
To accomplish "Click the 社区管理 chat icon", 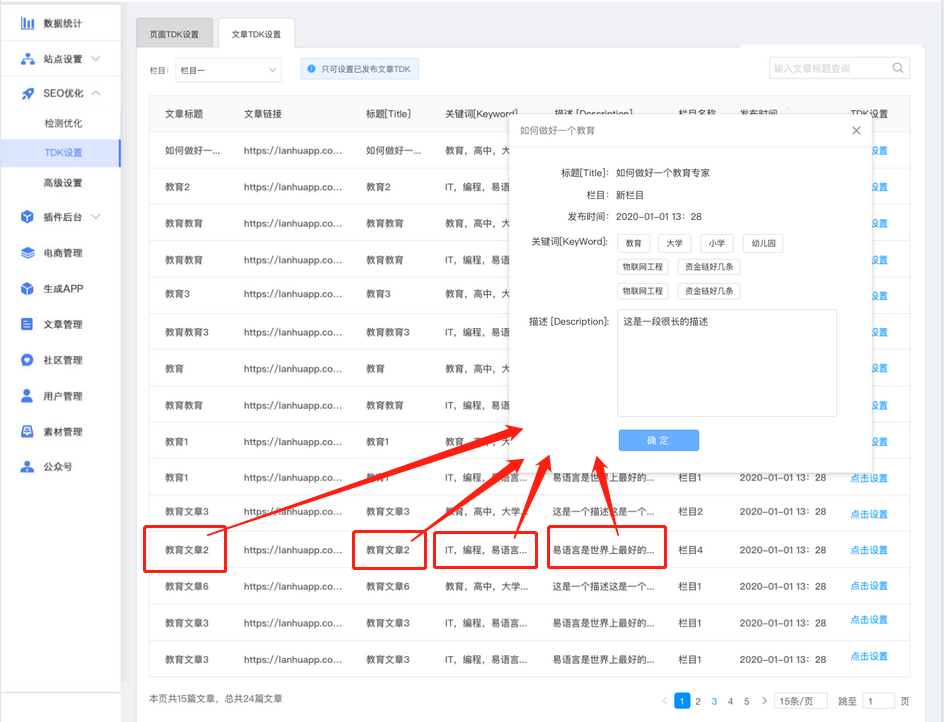I will [27, 360].
